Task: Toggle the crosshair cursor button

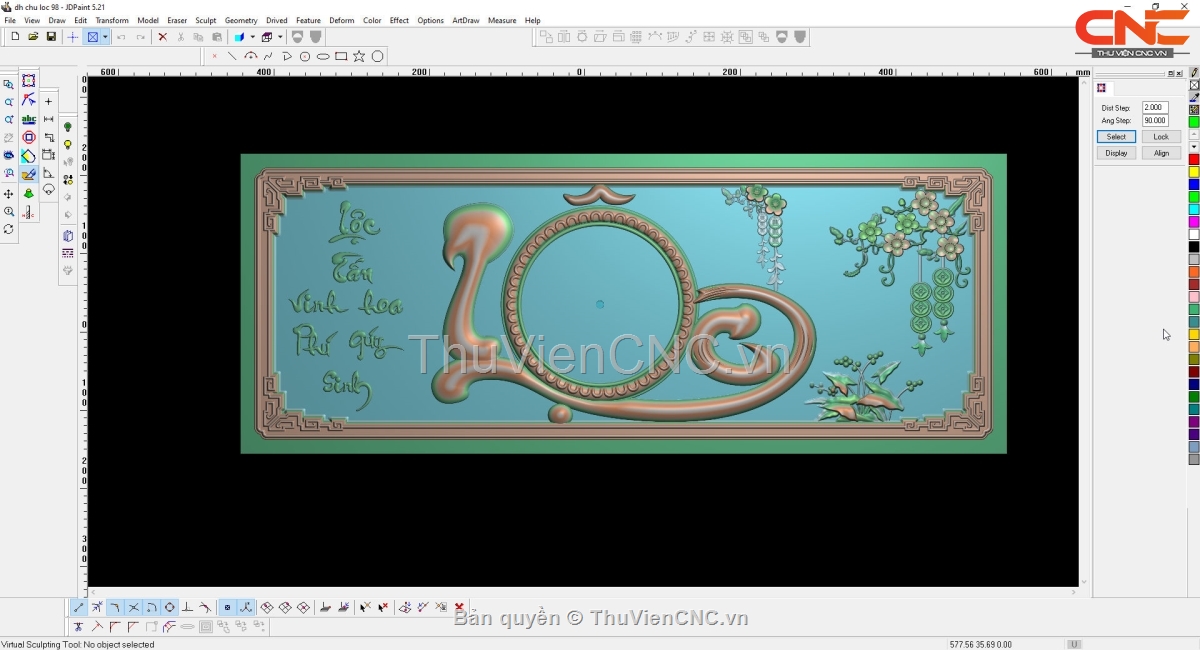Action: click(x=72, y=37)
